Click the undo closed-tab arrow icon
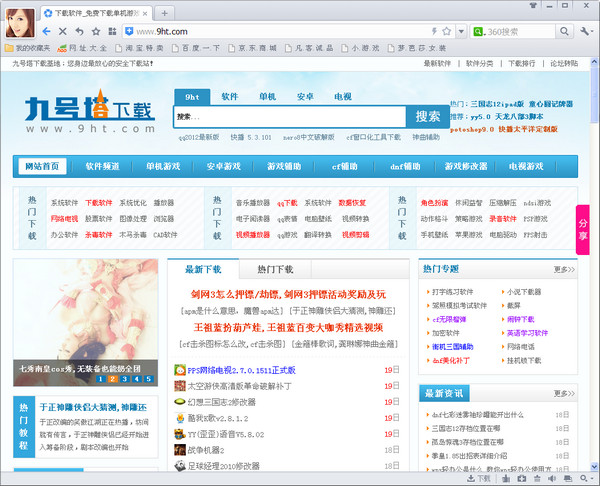Screen dimensions: 600x486 [x=79, y=31]
